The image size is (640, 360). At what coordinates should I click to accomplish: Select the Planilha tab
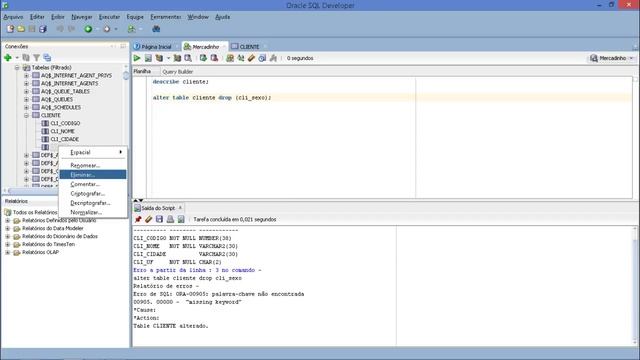(x=142, y=71)
